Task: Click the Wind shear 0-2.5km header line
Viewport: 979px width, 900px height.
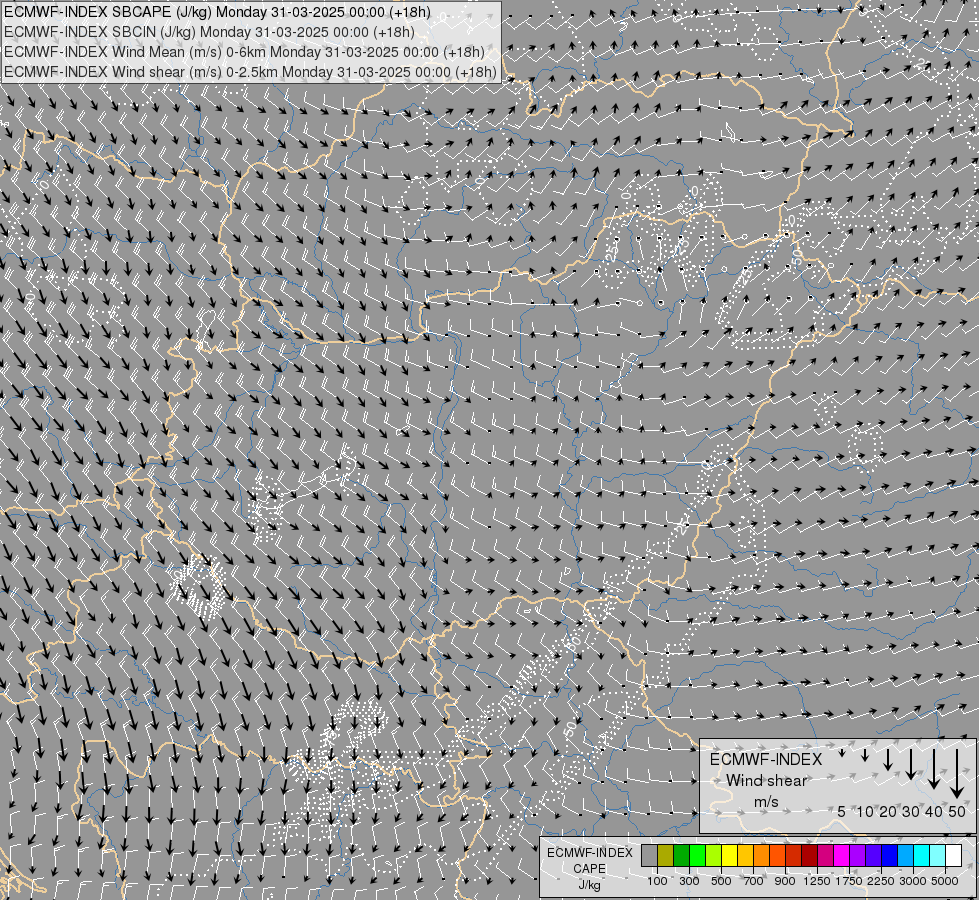Action: click(250, 72)
